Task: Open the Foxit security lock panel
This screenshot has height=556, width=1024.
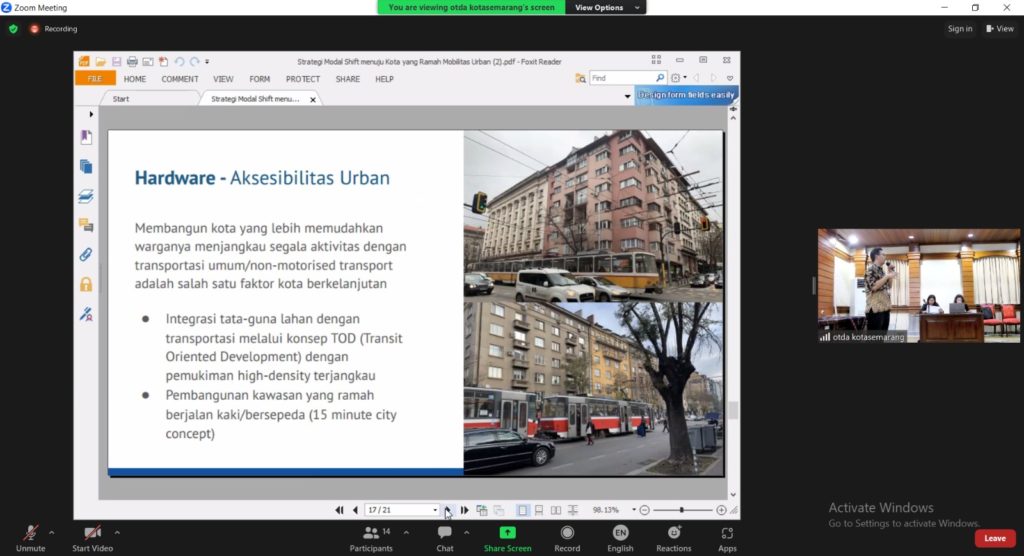Action: tap(86, 284)
